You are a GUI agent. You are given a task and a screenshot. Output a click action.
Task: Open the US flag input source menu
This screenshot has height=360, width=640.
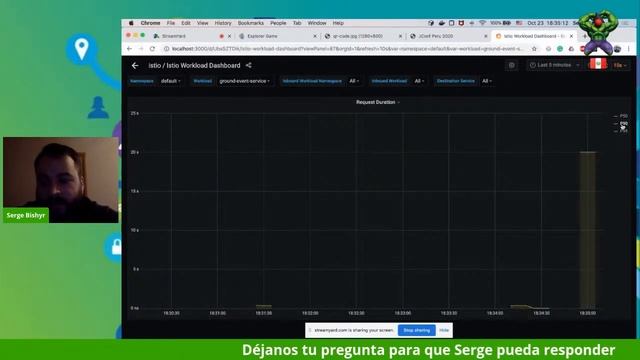[519, 23]
